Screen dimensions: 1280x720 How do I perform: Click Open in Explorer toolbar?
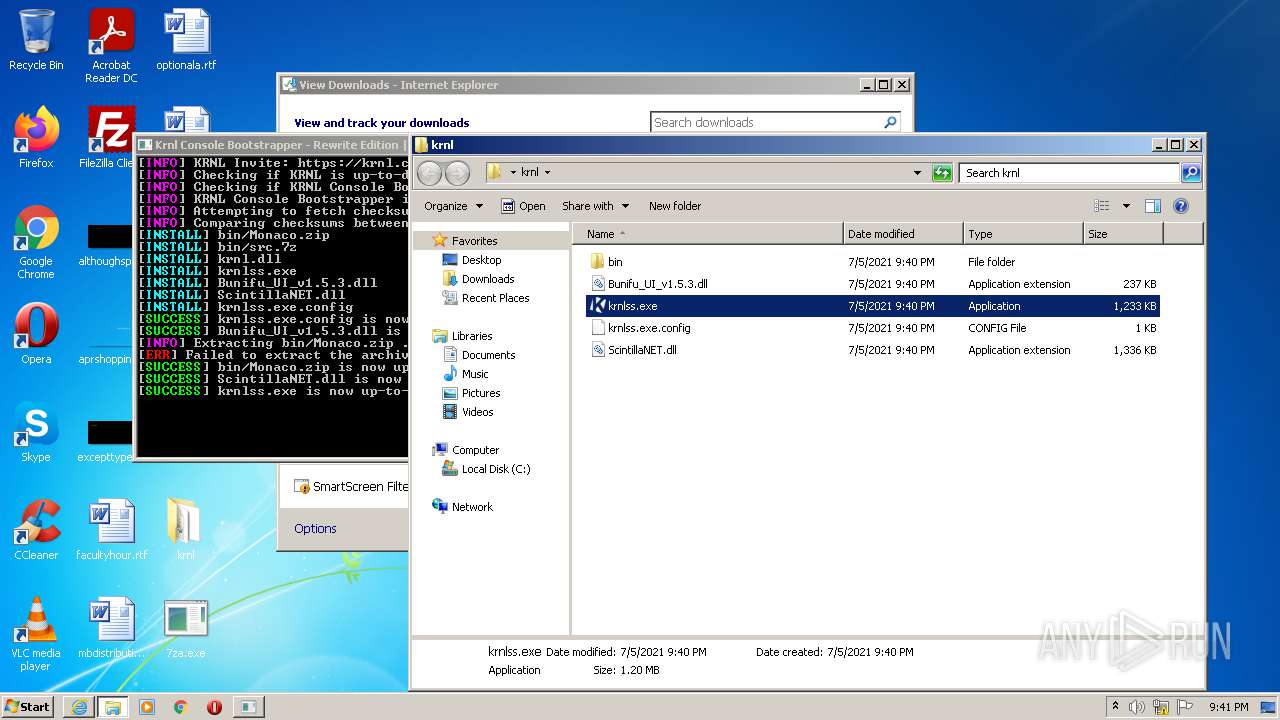523,206
